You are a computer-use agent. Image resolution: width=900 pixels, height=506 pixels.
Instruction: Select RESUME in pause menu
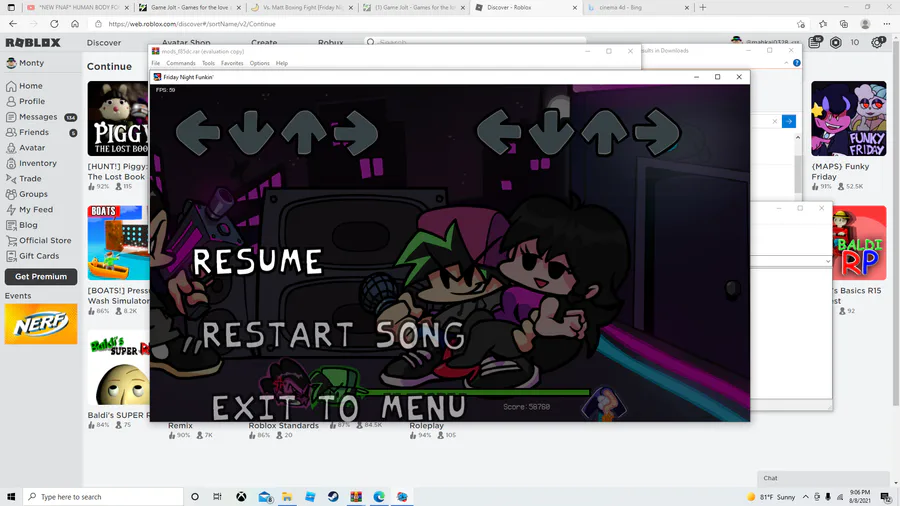[257, 262]
